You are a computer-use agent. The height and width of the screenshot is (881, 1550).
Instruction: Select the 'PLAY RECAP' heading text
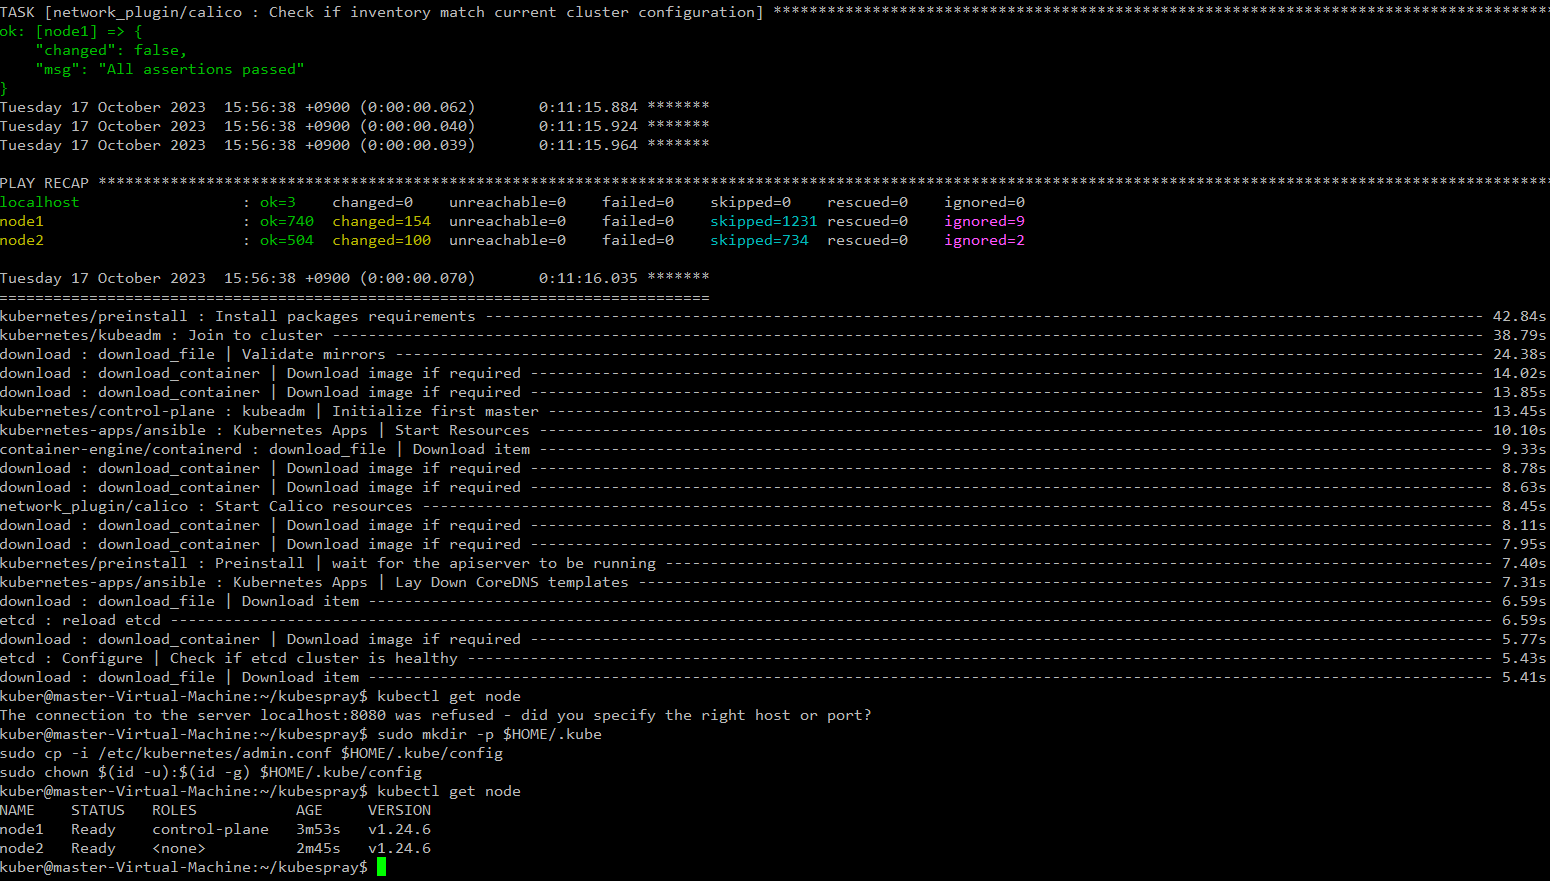coord(45,183)
